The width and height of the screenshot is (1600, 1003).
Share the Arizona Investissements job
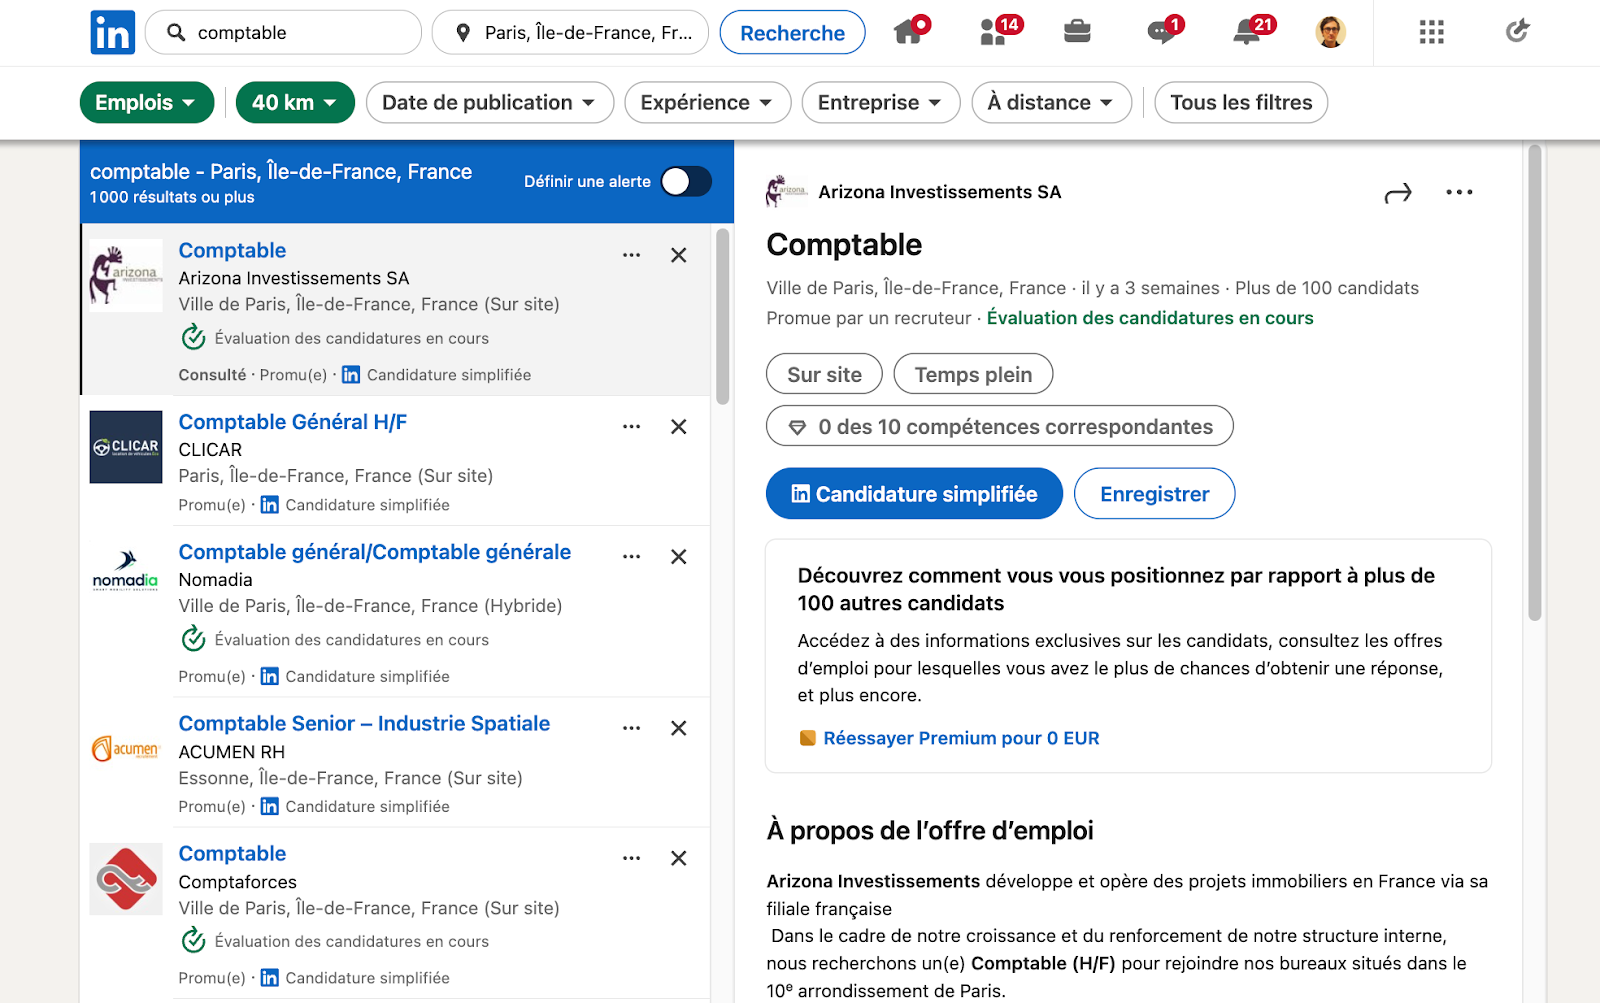coord(1398,193)
